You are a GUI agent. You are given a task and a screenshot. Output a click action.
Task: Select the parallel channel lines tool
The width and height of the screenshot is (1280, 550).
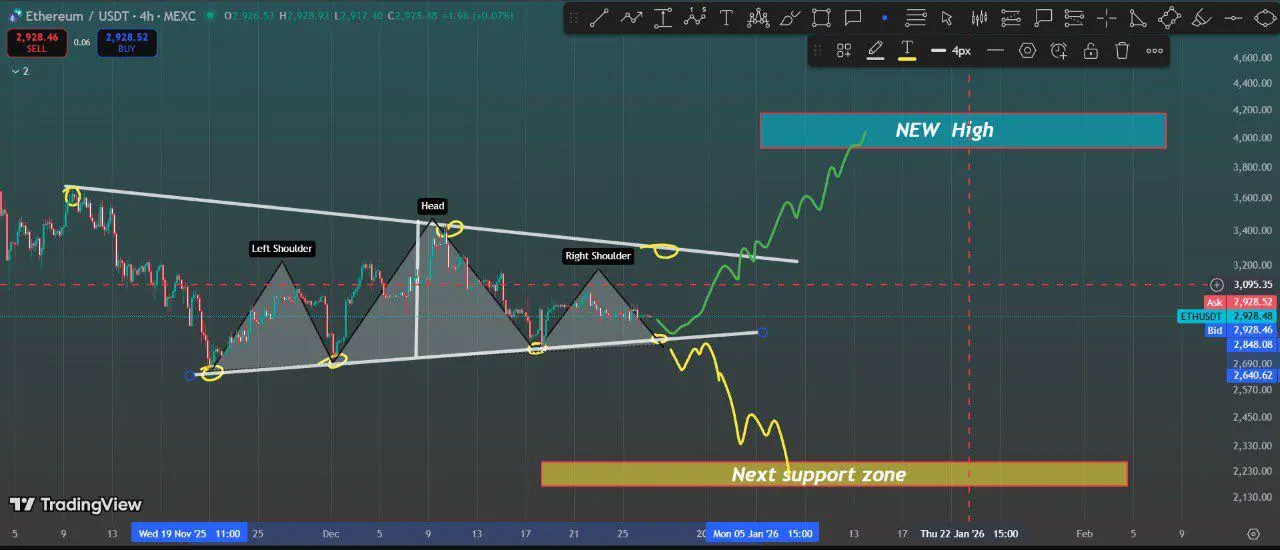coord(1011,18)
